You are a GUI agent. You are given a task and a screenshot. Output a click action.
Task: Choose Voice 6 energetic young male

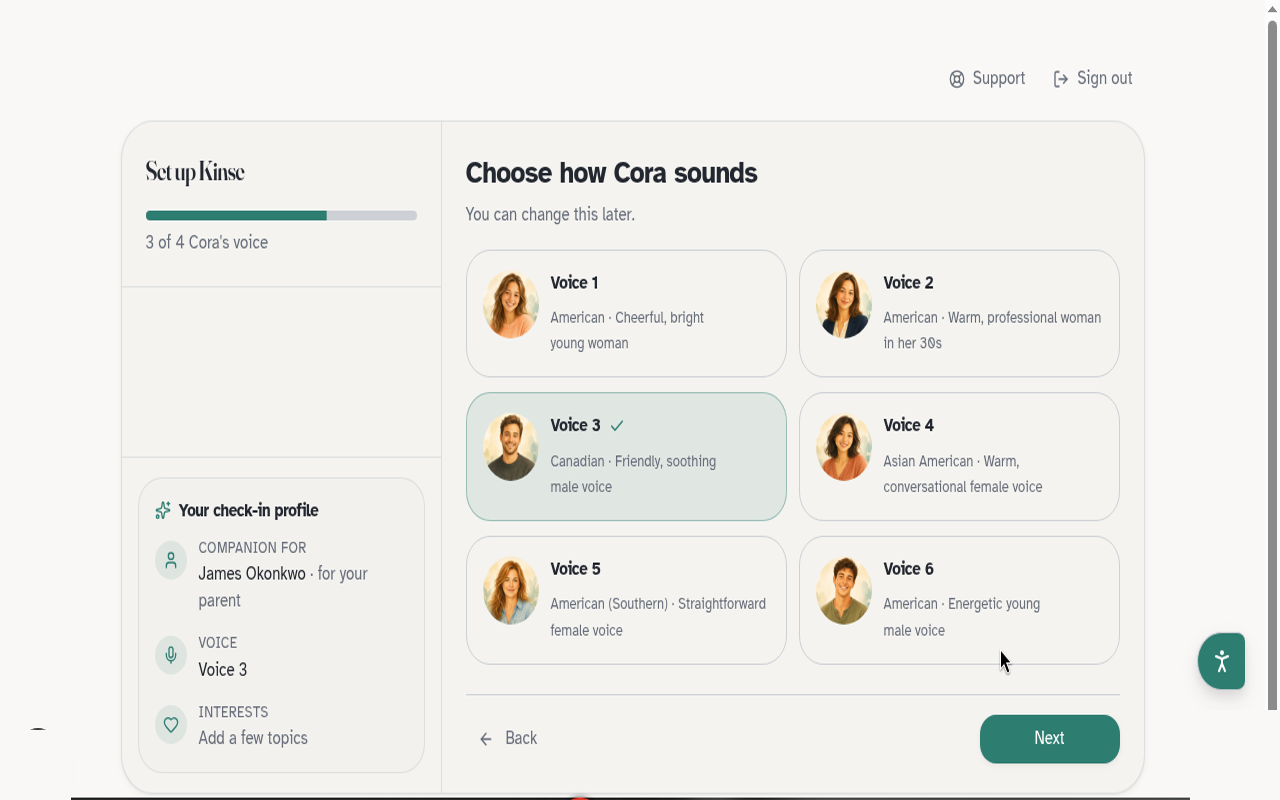click(x=959, y=600)
